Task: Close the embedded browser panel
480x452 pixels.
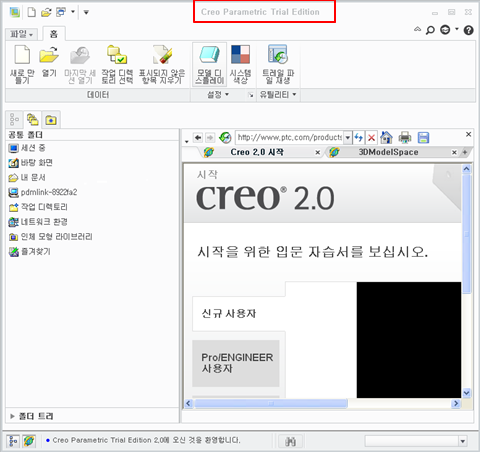Action: coord(468,134)
